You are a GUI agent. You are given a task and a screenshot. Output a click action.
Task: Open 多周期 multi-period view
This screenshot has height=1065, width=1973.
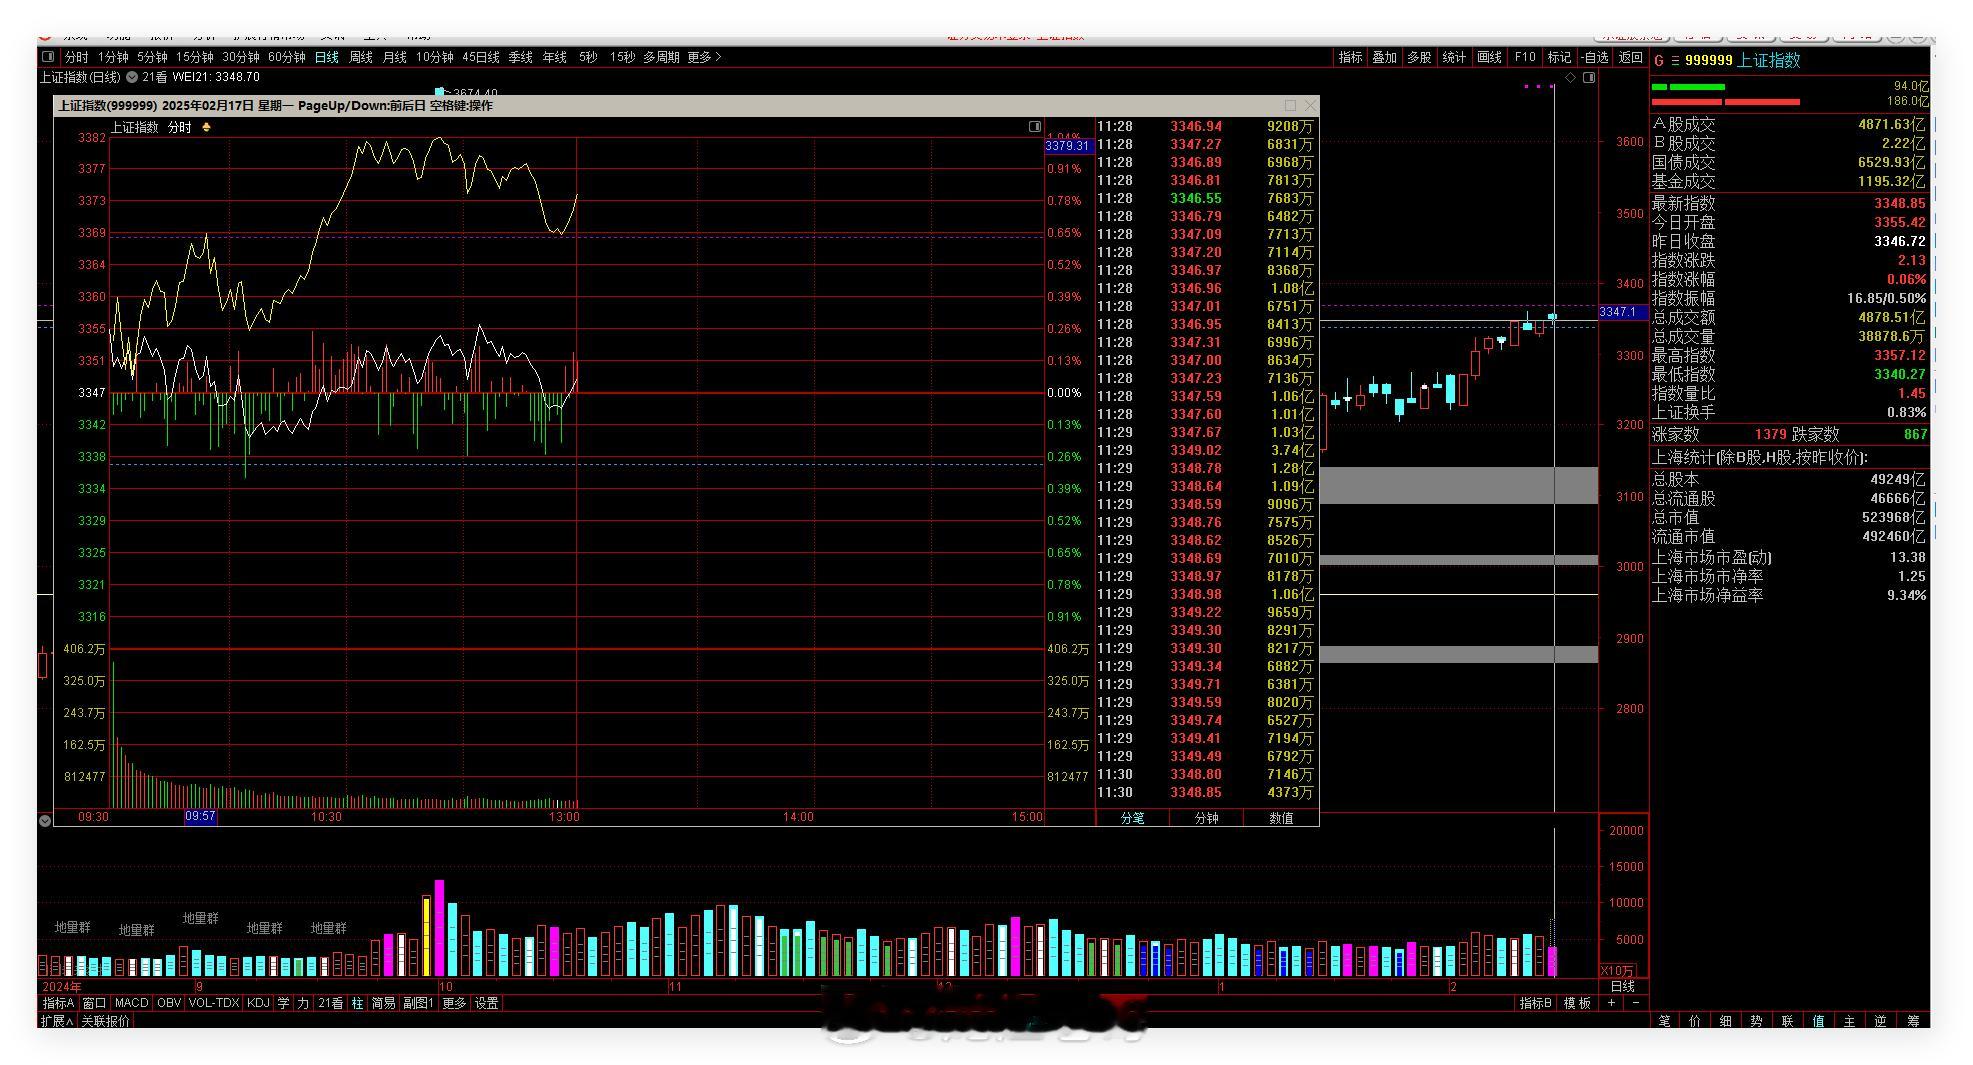tap(661, 57)
